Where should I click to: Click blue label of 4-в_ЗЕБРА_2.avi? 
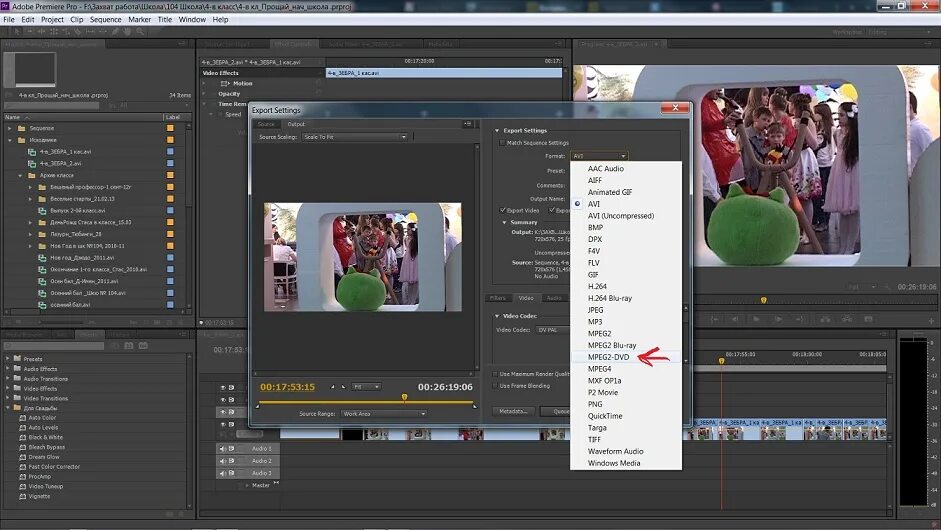[170, 163]
